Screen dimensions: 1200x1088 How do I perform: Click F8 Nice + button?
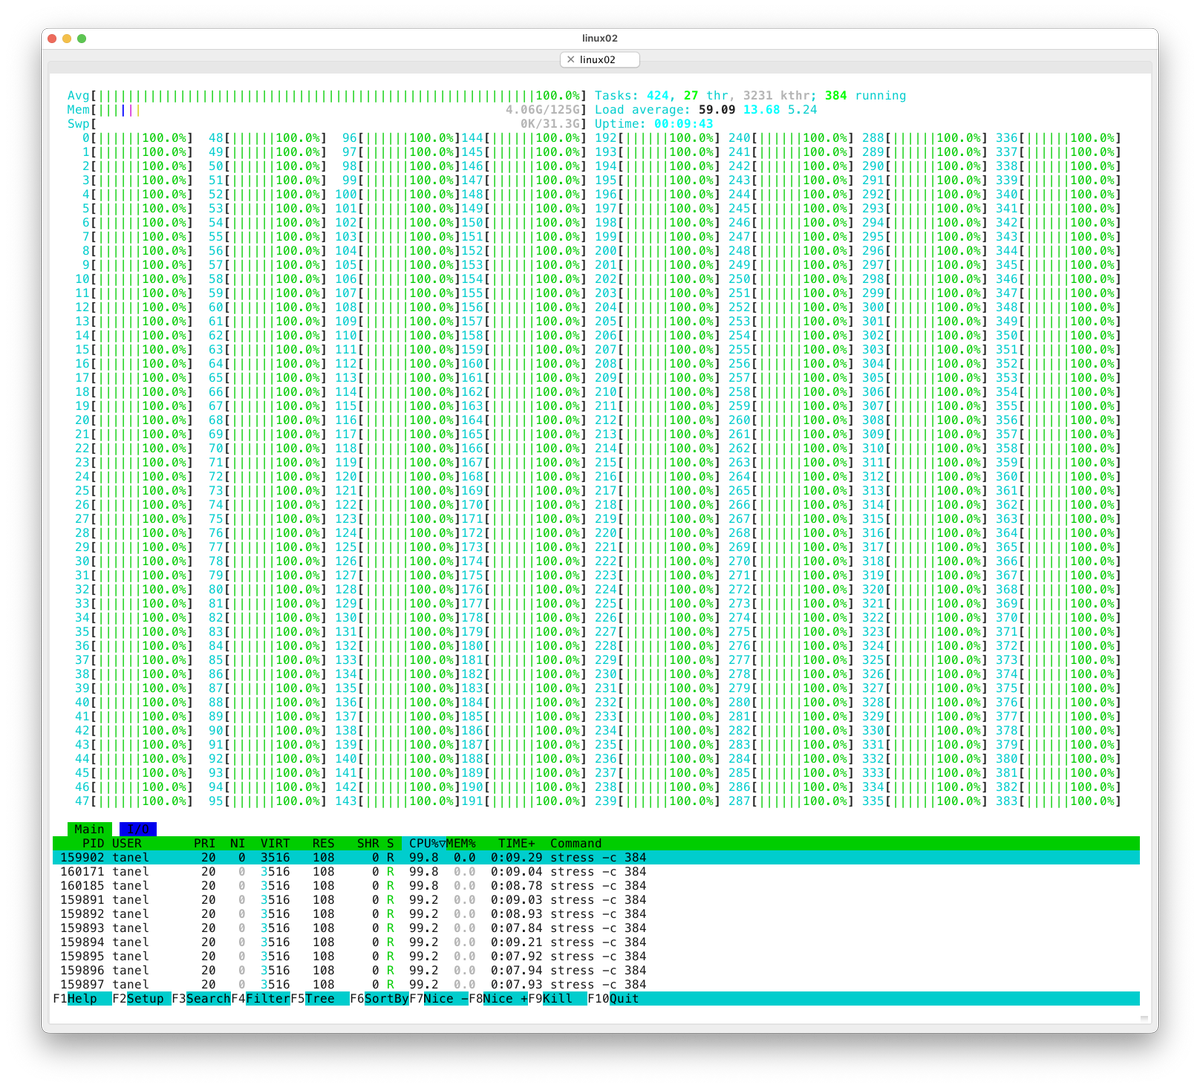[x=498, y=999]
